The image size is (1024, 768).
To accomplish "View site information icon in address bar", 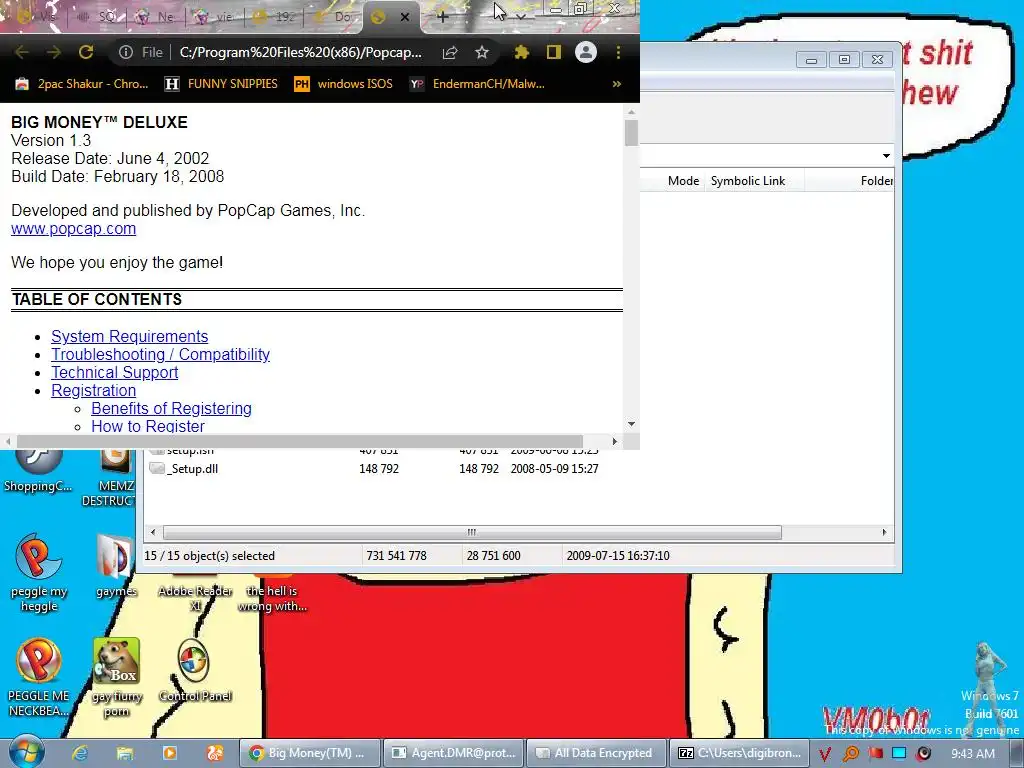I will (x=126, y=52).
